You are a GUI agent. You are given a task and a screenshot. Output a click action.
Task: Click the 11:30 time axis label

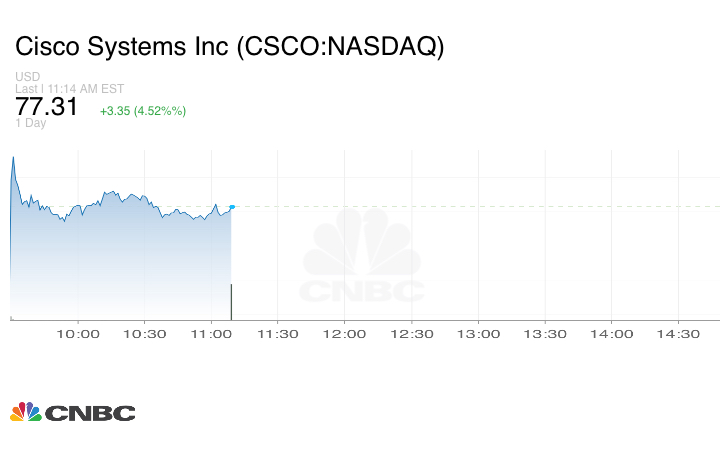(278, 334)
